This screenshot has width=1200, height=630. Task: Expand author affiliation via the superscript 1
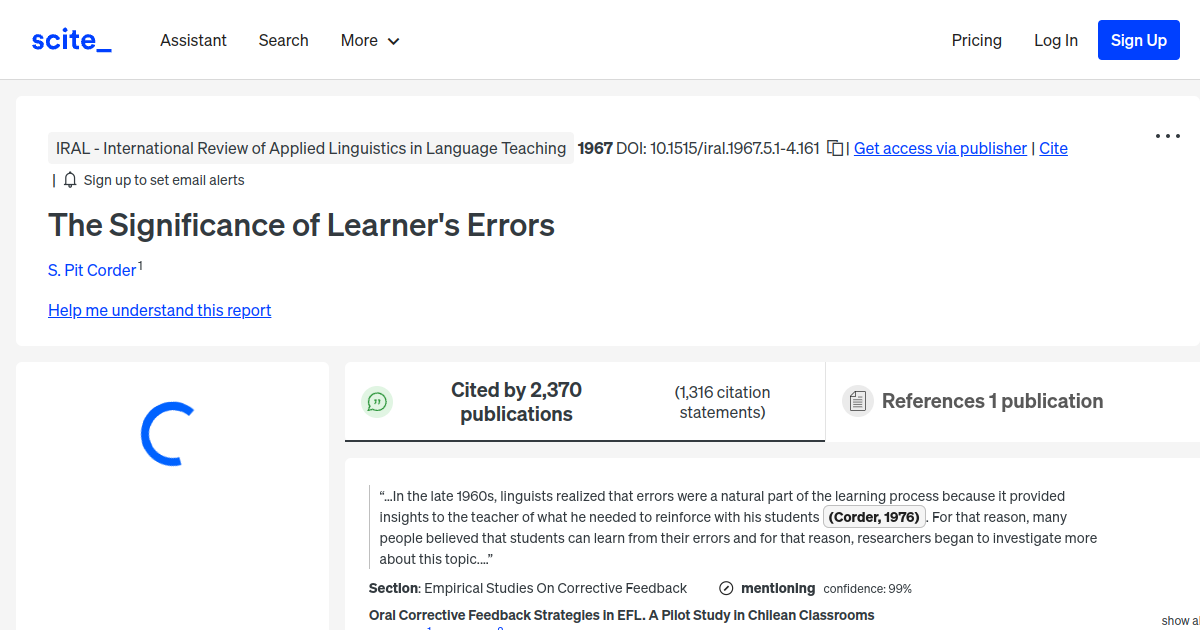[140, 264]
